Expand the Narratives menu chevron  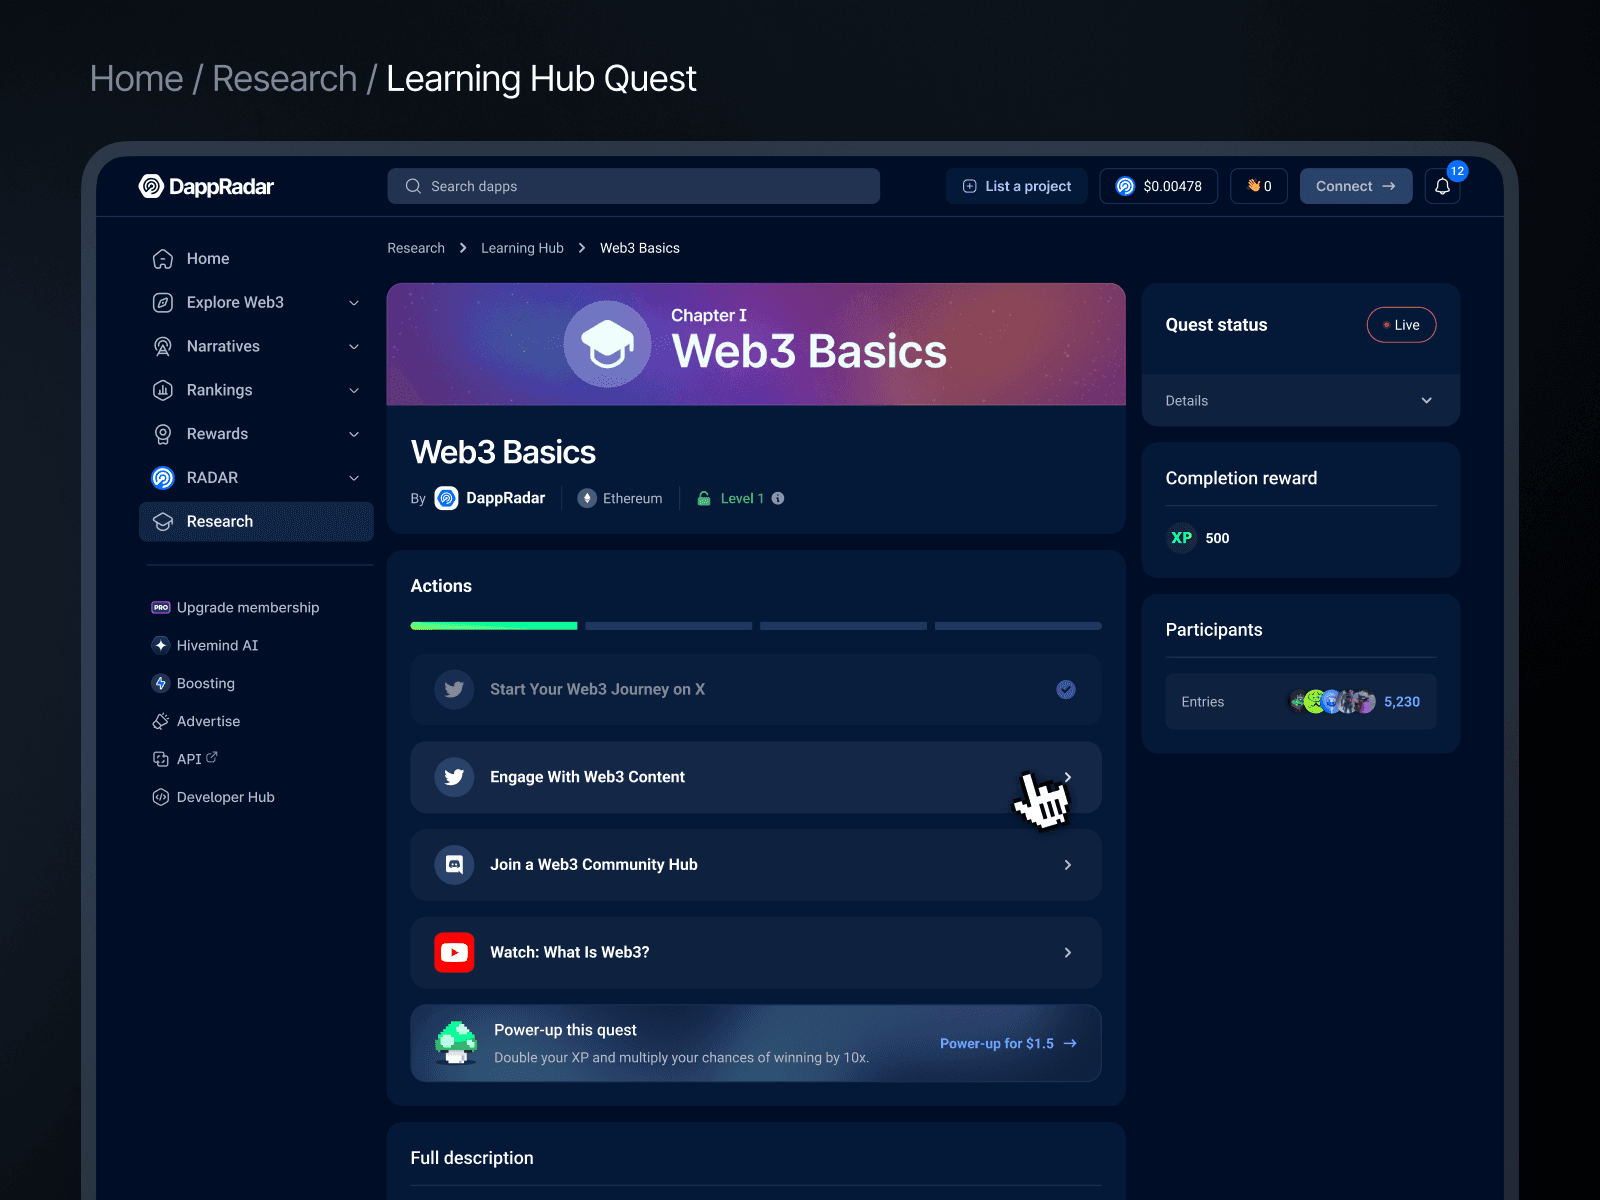[x=354, y=347]
